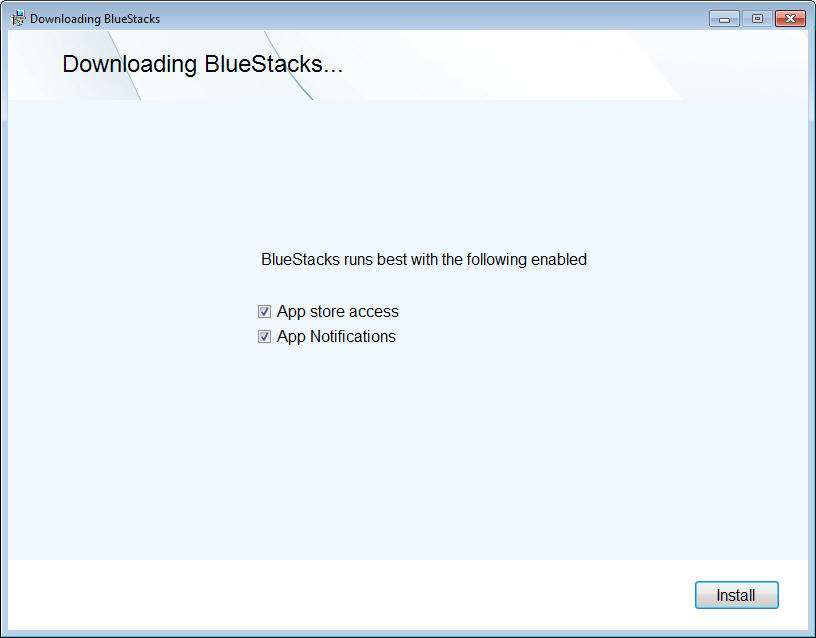This screenshot has width=816, height=638.
Task: Disable the App Notifications checkbox
Action: pyautogui.click(x=264, y=337)
